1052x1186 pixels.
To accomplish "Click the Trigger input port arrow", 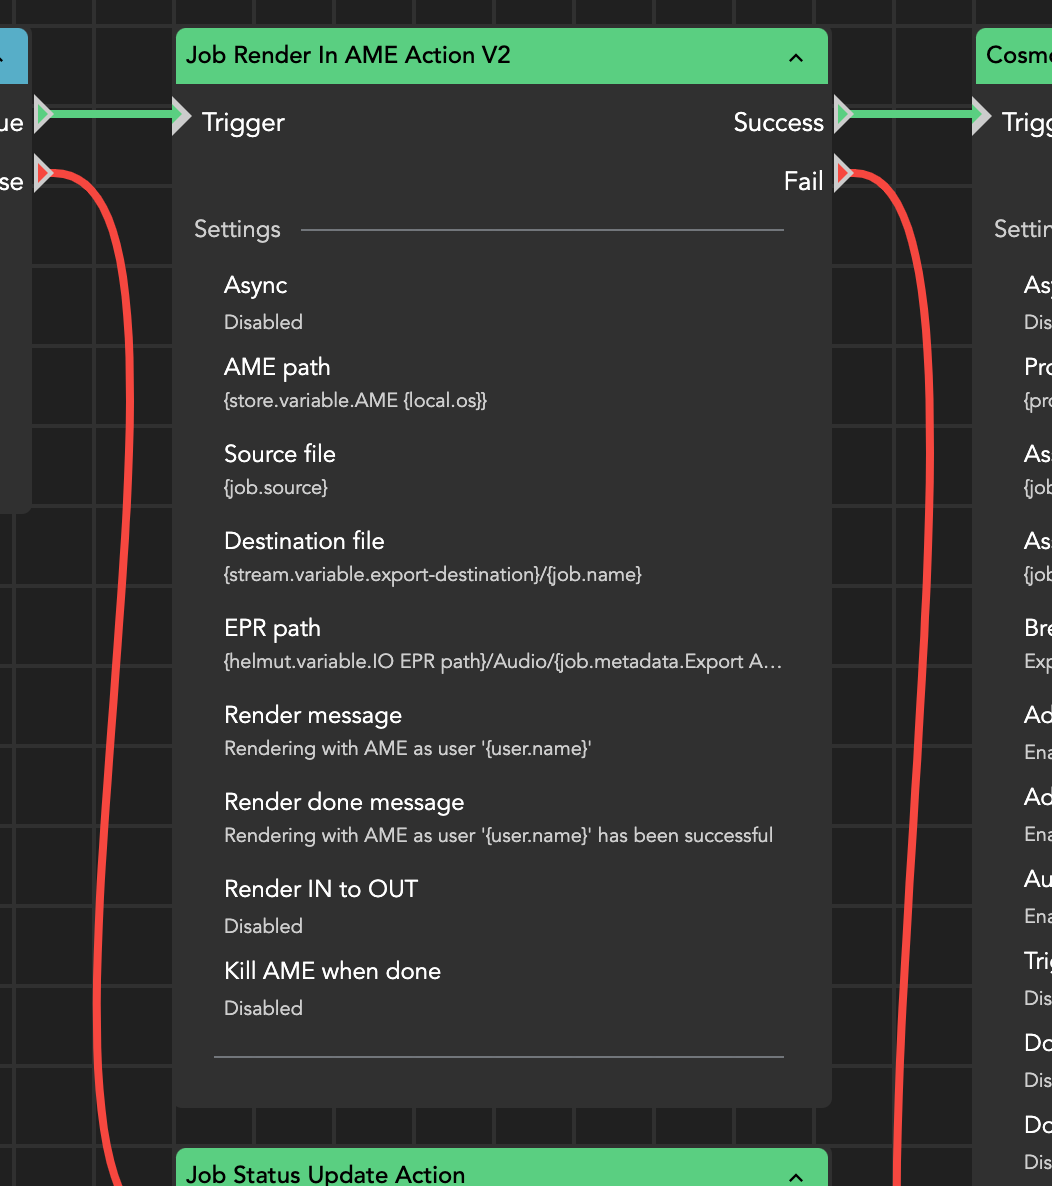I will tap(181, 115).
